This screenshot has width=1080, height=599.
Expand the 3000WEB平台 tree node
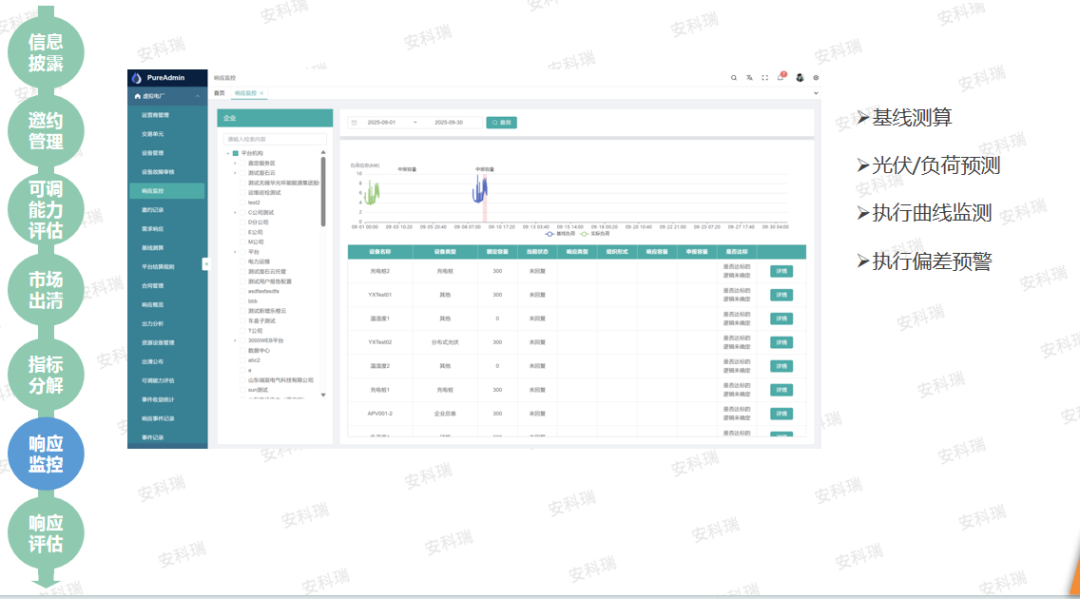(235, 341)
